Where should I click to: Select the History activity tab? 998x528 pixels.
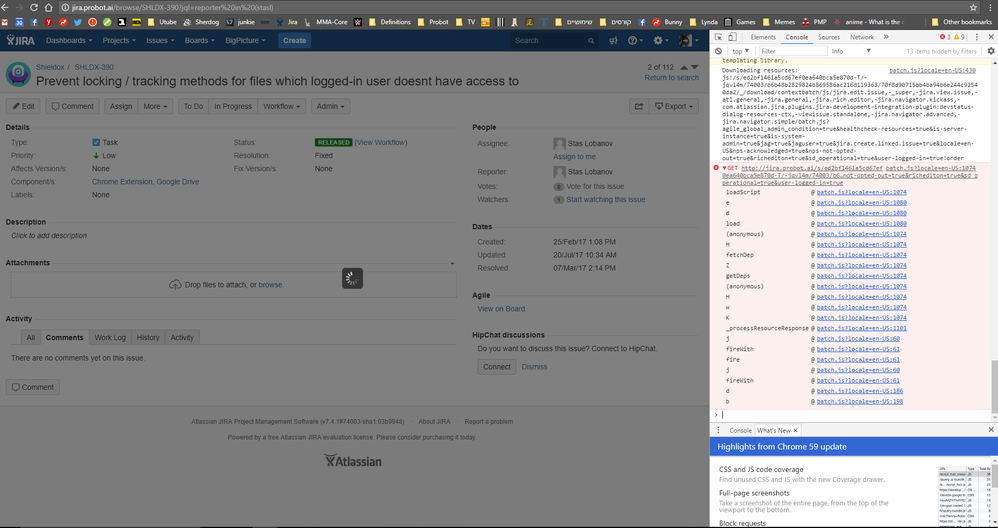[148, 337]
